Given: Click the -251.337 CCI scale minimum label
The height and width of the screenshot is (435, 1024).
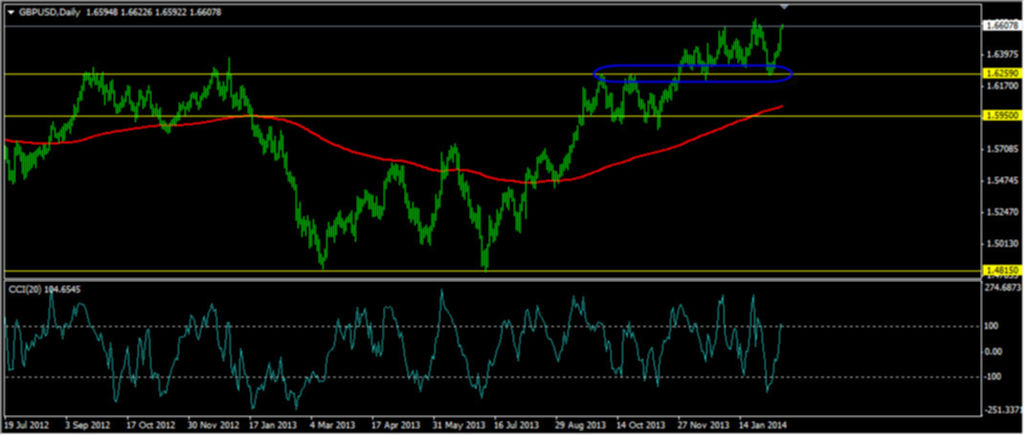Looking at the screenshot, I should (x=1004, y=410).
